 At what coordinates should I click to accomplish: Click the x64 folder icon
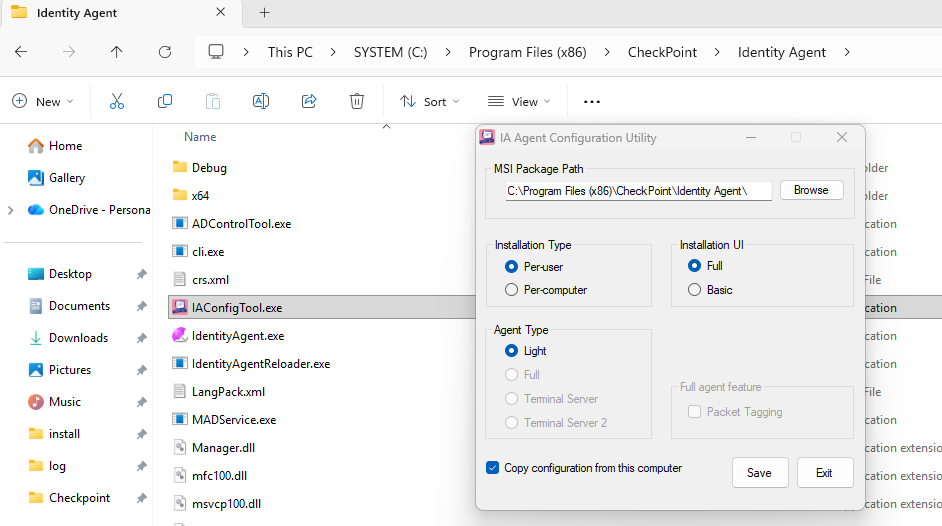pyautogui.click(x=180, y=195)
